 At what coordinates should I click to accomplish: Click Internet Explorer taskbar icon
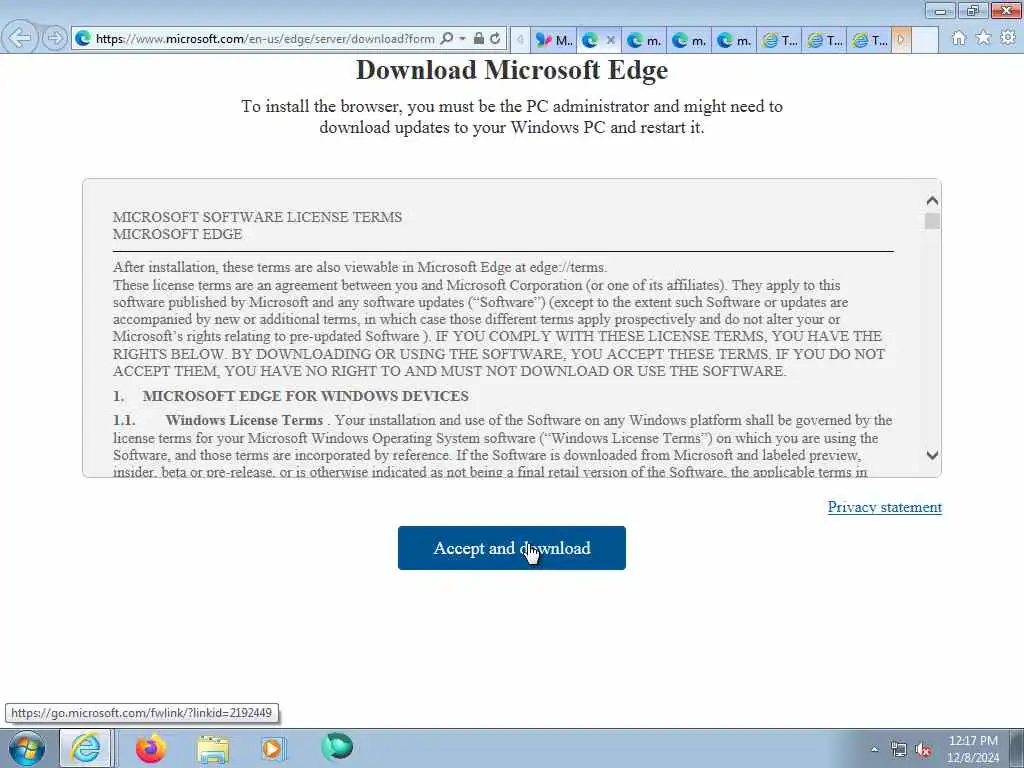tap(86, 748)
